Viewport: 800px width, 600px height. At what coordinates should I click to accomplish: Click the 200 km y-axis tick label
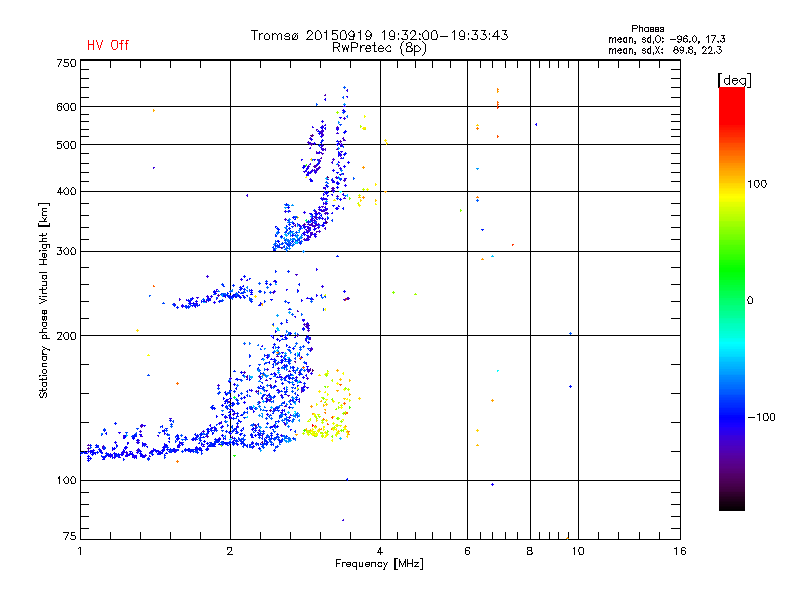pyautogui.click(x=66, y=336)
